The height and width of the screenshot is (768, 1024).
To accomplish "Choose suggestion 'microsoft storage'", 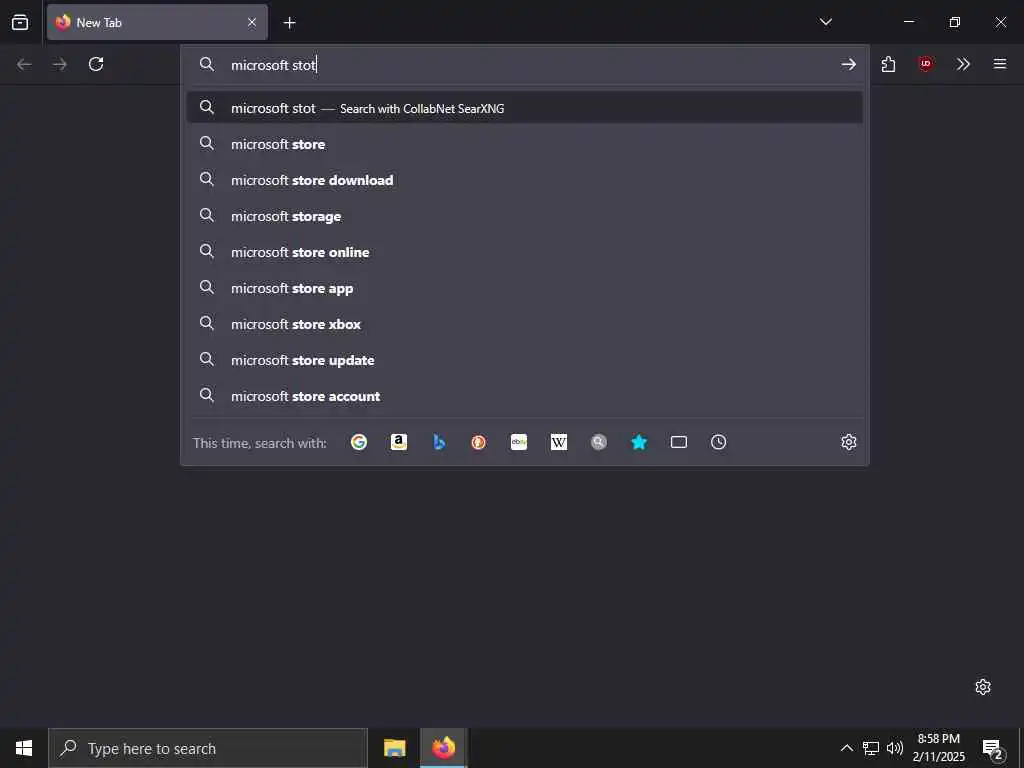I will pyautogui.click(x=524, y=216).
